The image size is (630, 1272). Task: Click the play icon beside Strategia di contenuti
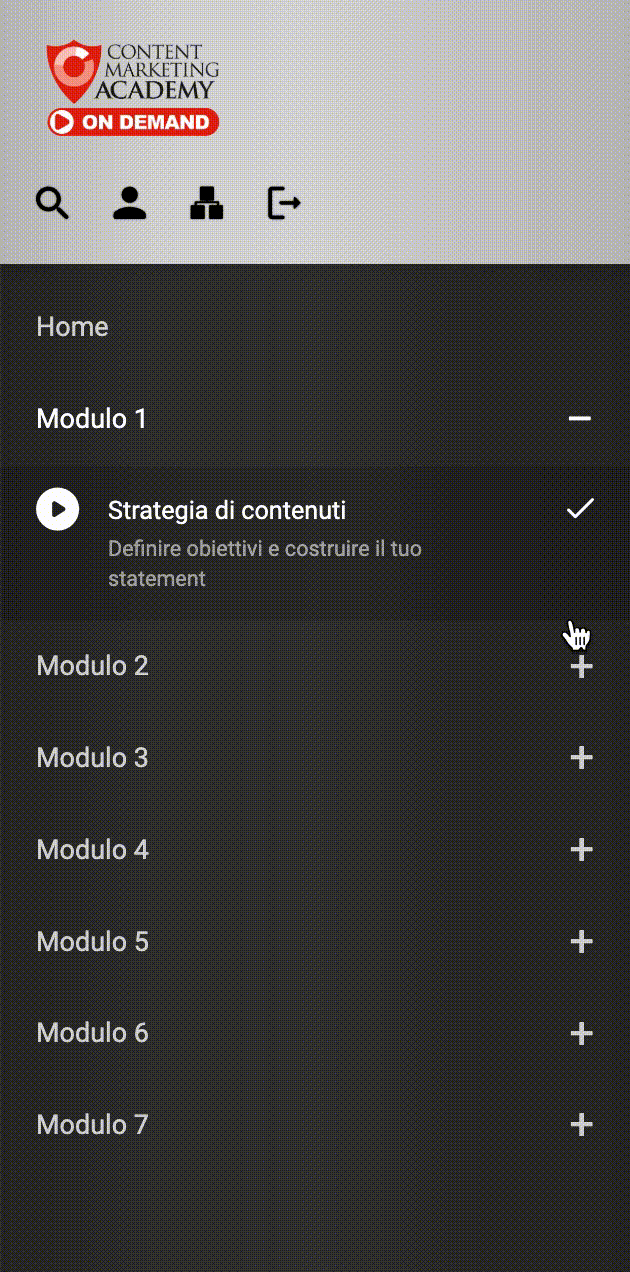pyautogui.click(x=58, y=509)
